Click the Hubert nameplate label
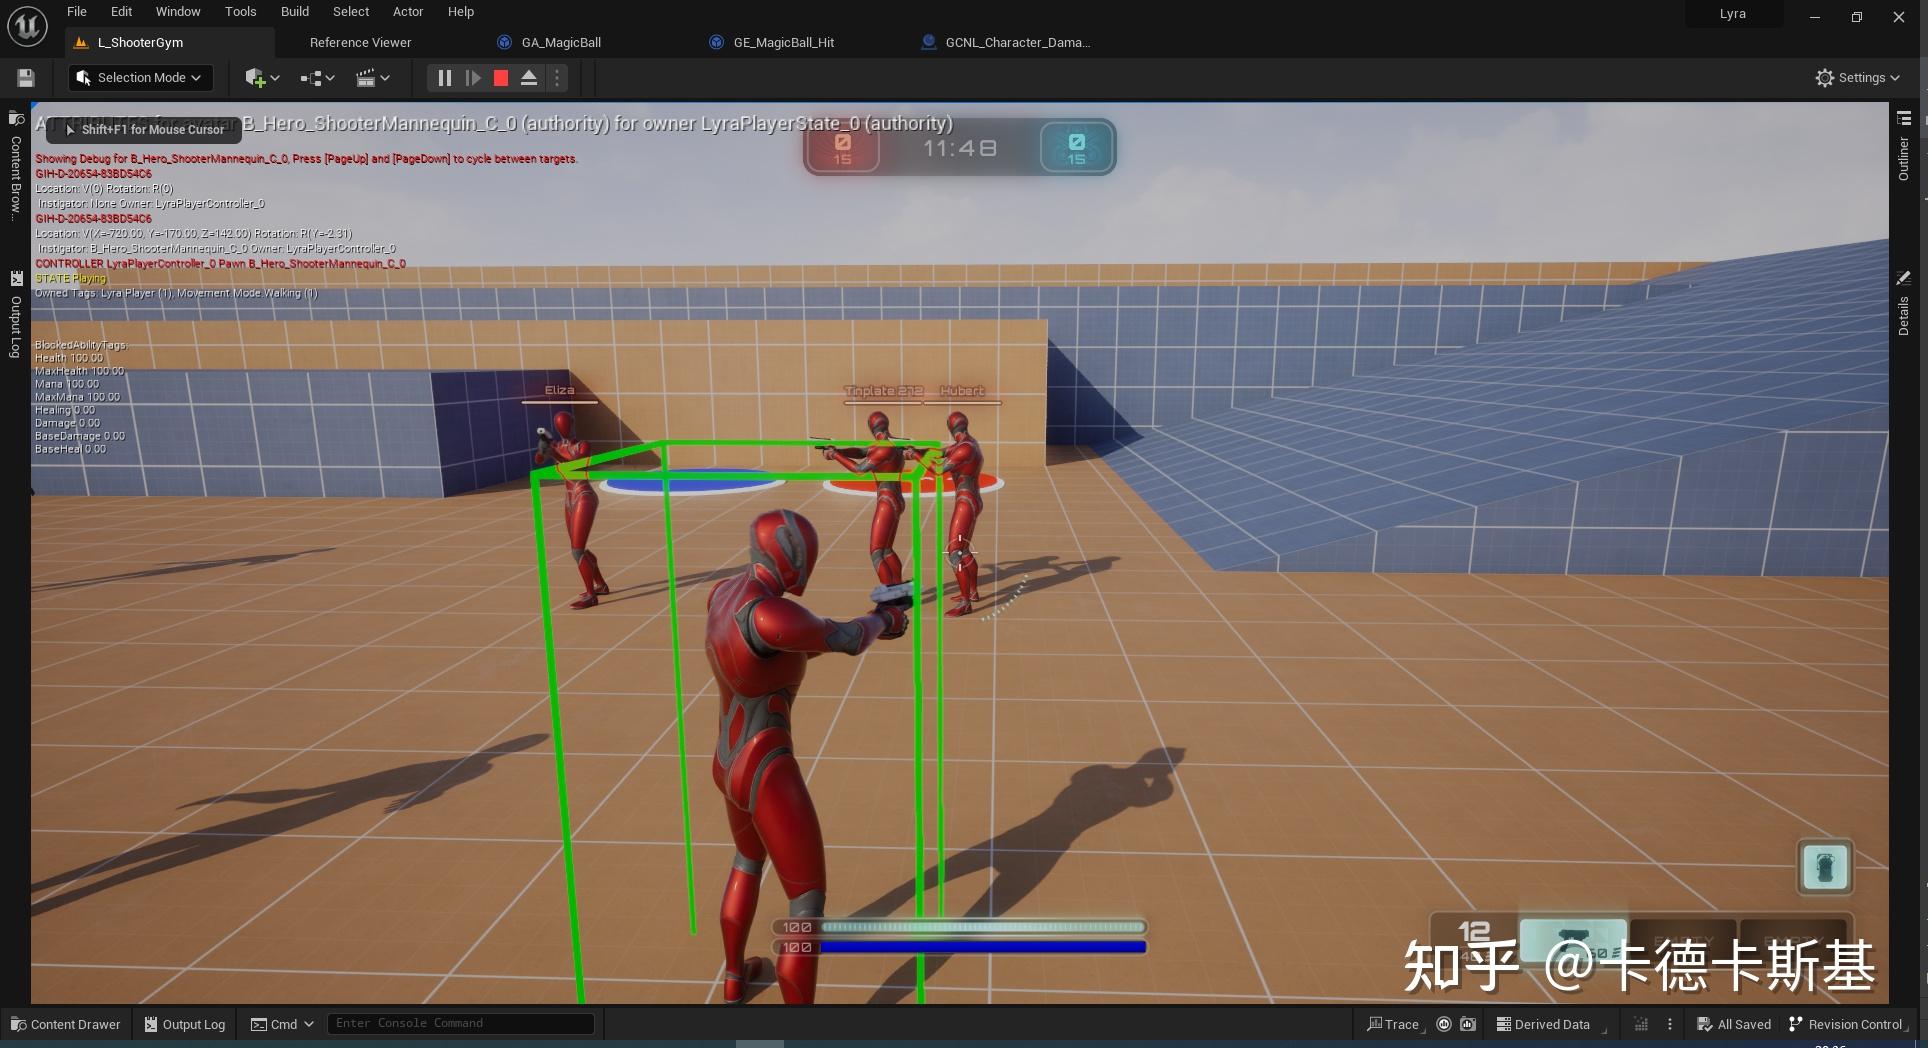The width and height of the screenshot is (1928, 1048). tap(962, 391)
